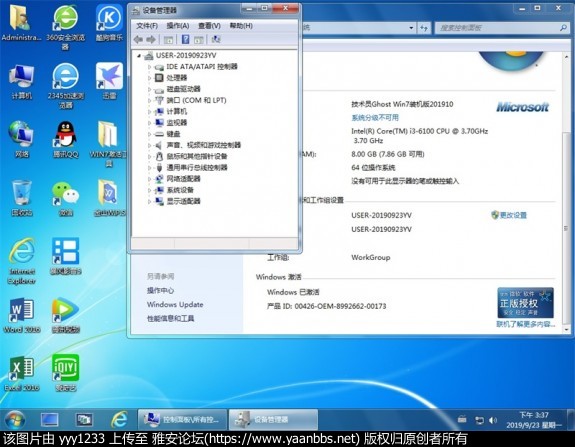Open the Administrator folder on desktop
Image resolution: width=575 pixels, height=447 pixels.
(x=21, y=22)
